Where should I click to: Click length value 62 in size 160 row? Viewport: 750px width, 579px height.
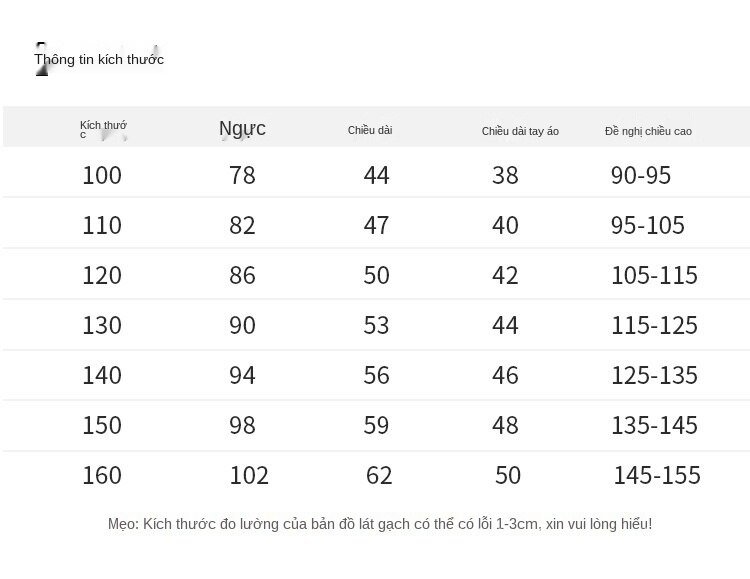coord(379,476)
